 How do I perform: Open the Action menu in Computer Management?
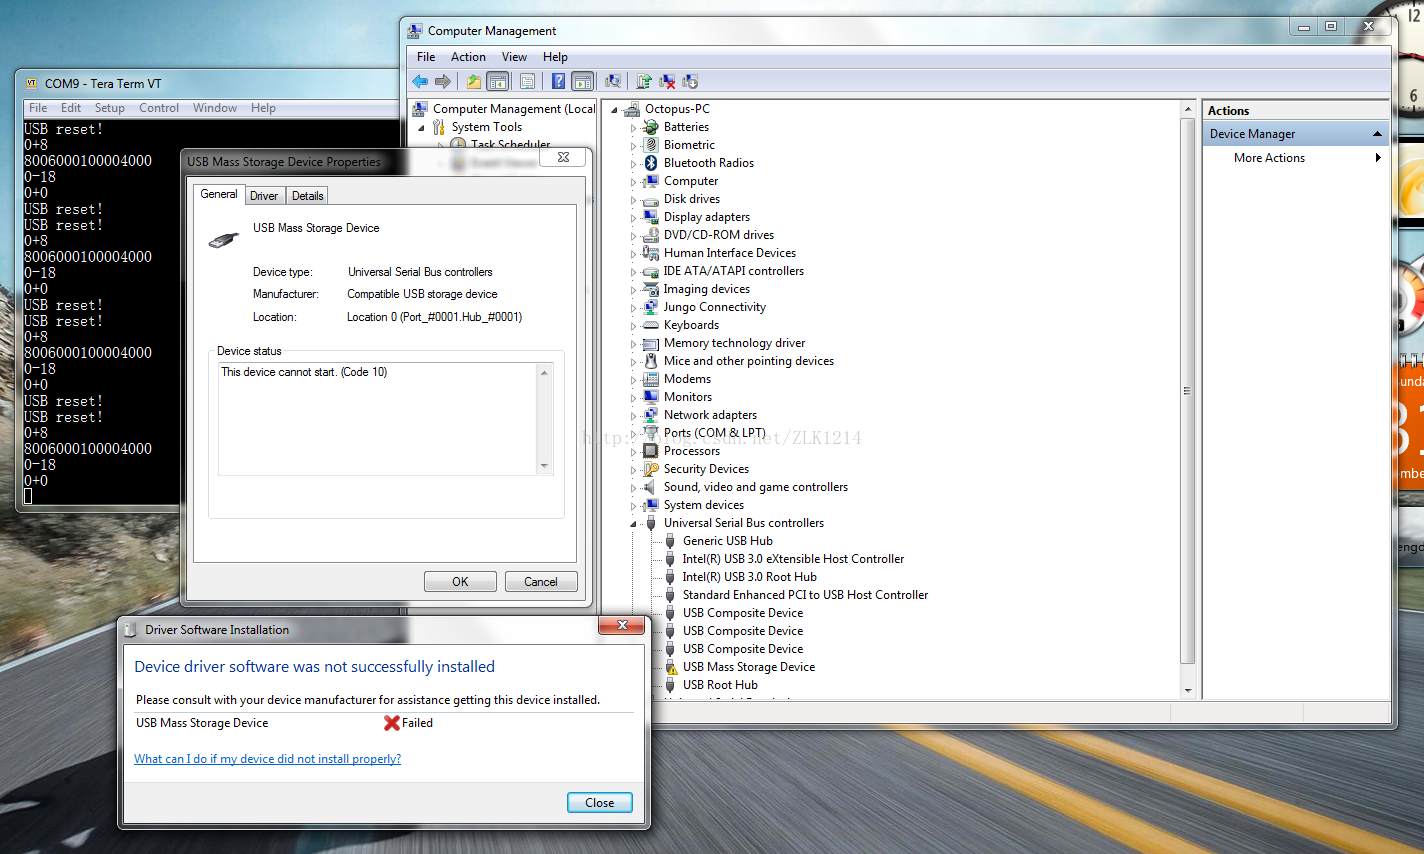point(468,57)
